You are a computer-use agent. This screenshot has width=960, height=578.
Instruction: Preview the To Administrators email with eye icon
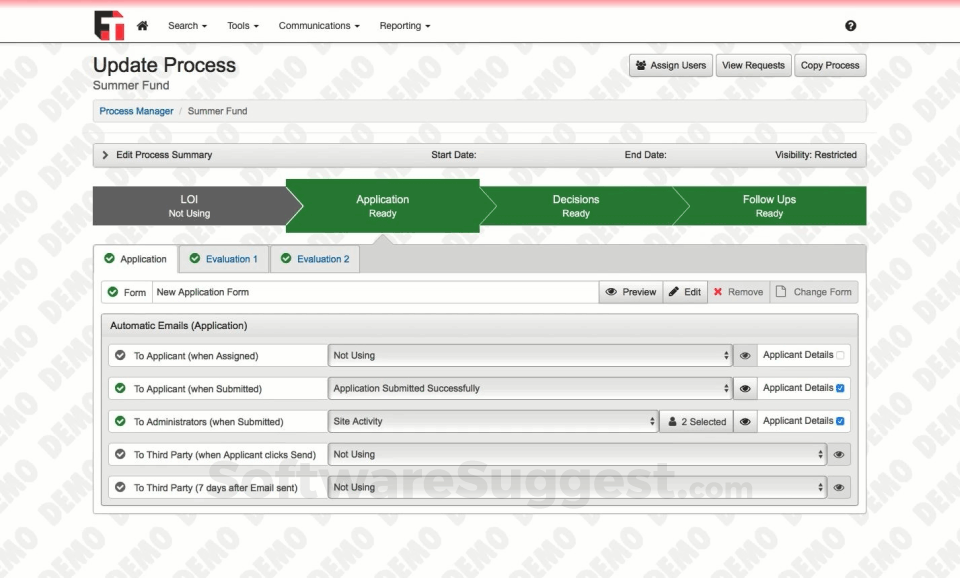745,421
